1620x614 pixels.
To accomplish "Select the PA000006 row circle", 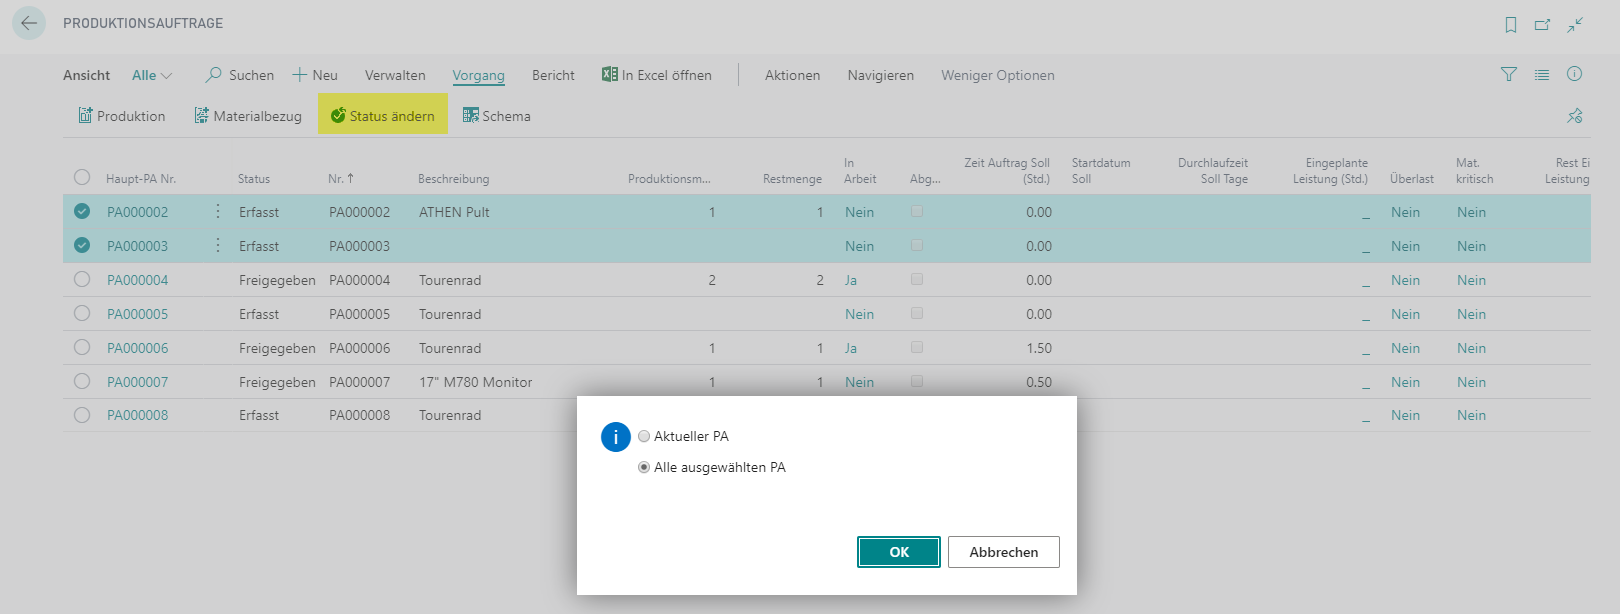I will pyautogui.click(x=82, y=347).
